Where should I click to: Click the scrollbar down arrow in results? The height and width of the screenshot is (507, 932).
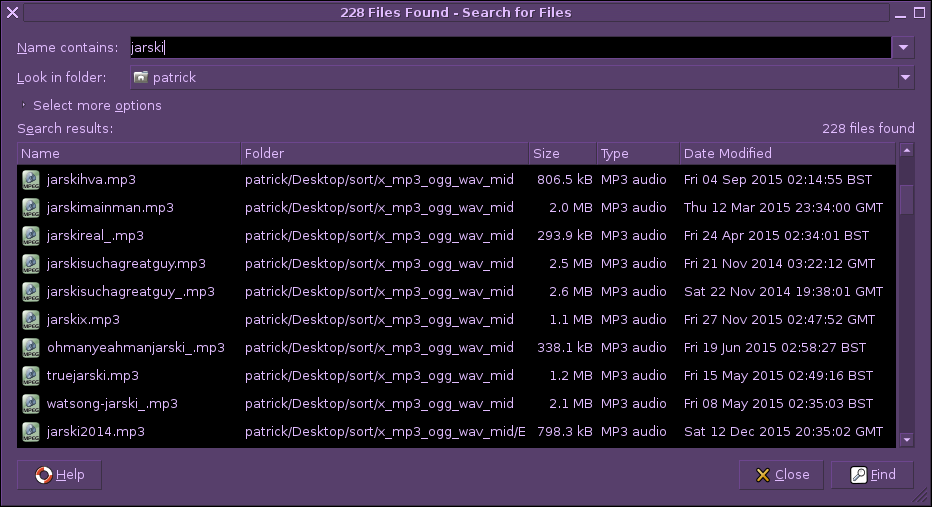point(906,439)
